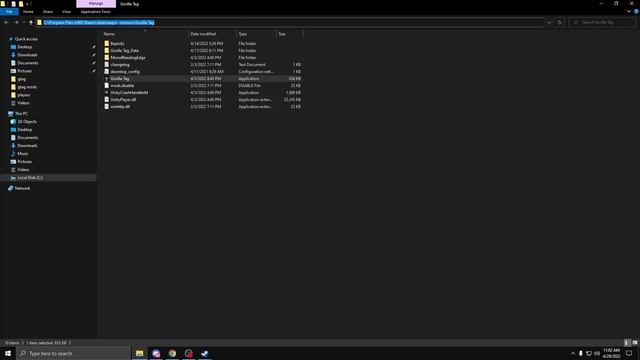
Task: Select This PC in navigation pane
Action: tap(21, 113)
